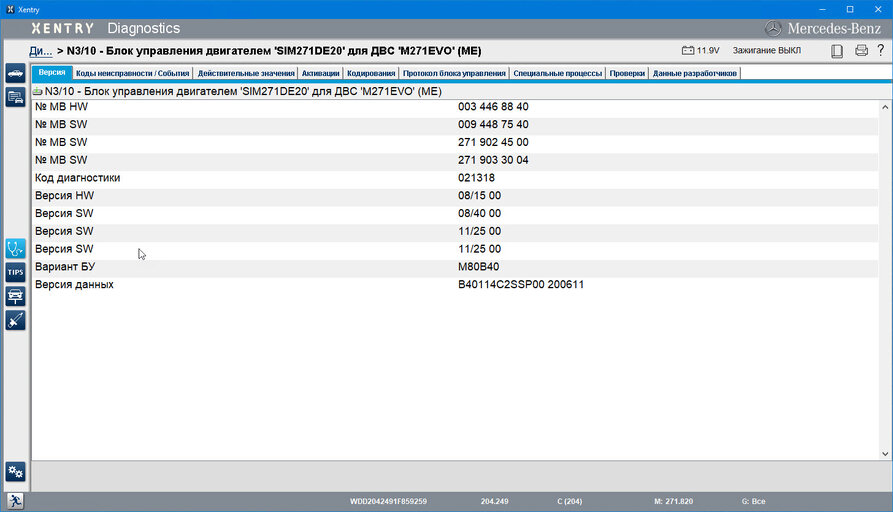
Task: Click the Версия данных label
Action: [x=74, y=284]
